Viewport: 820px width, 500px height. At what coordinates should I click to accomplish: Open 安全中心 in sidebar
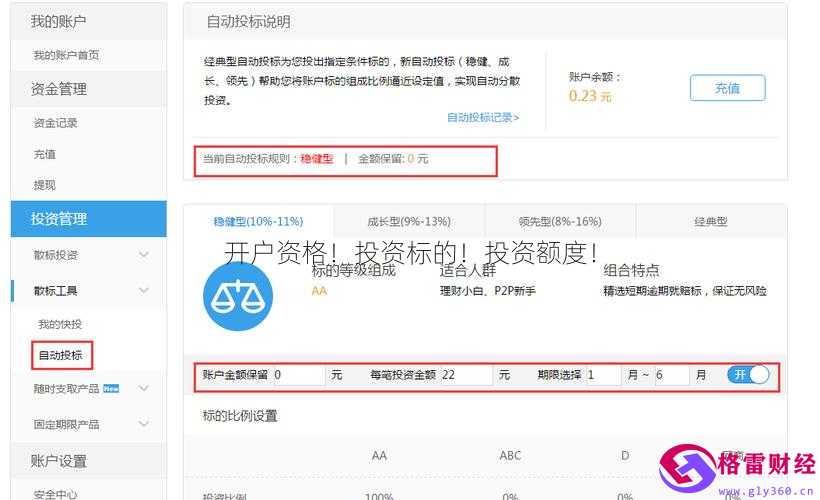pyautogui.click(x=55, y=494)
